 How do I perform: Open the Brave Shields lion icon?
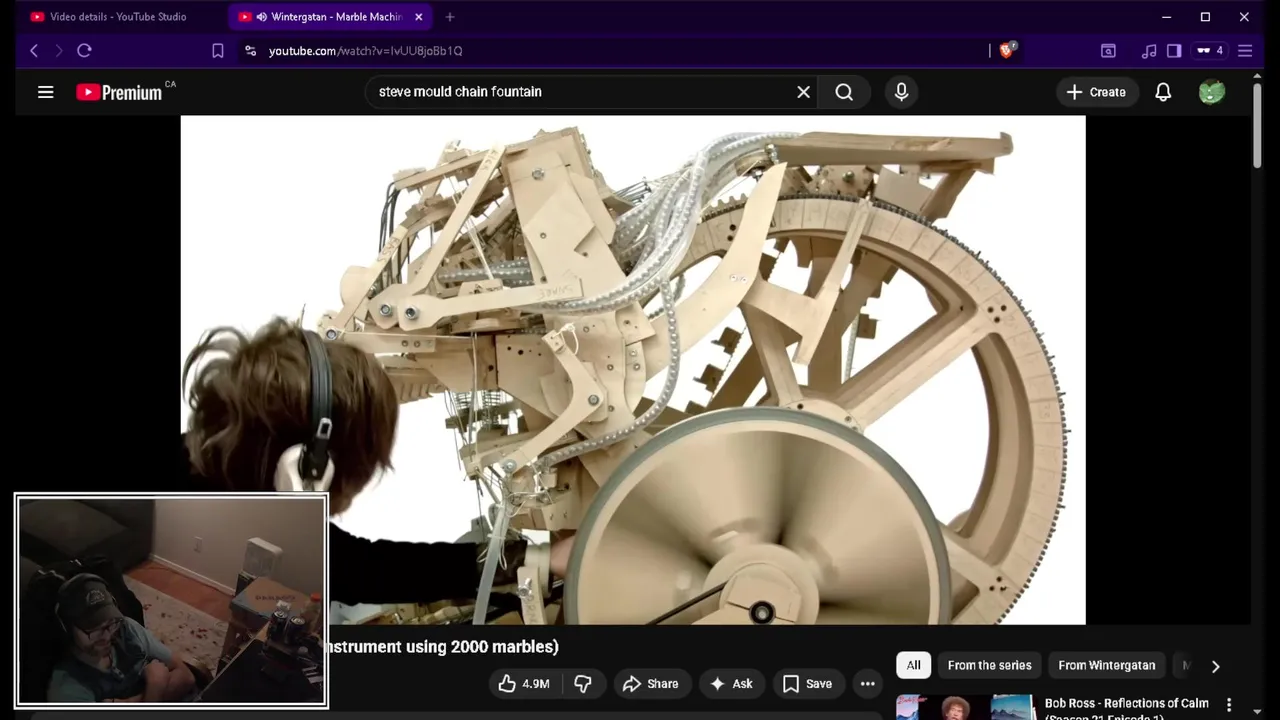[x=1007, y=50]
